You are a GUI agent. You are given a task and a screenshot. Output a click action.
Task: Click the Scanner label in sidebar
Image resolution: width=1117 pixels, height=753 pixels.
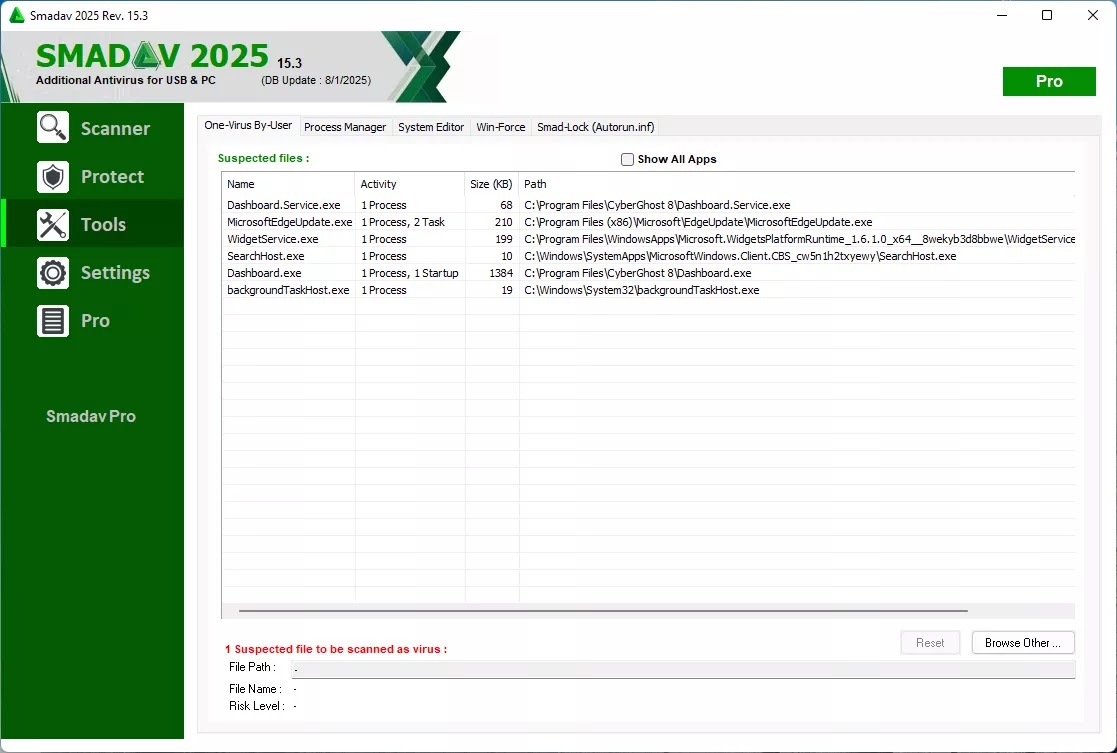point(115,128)
